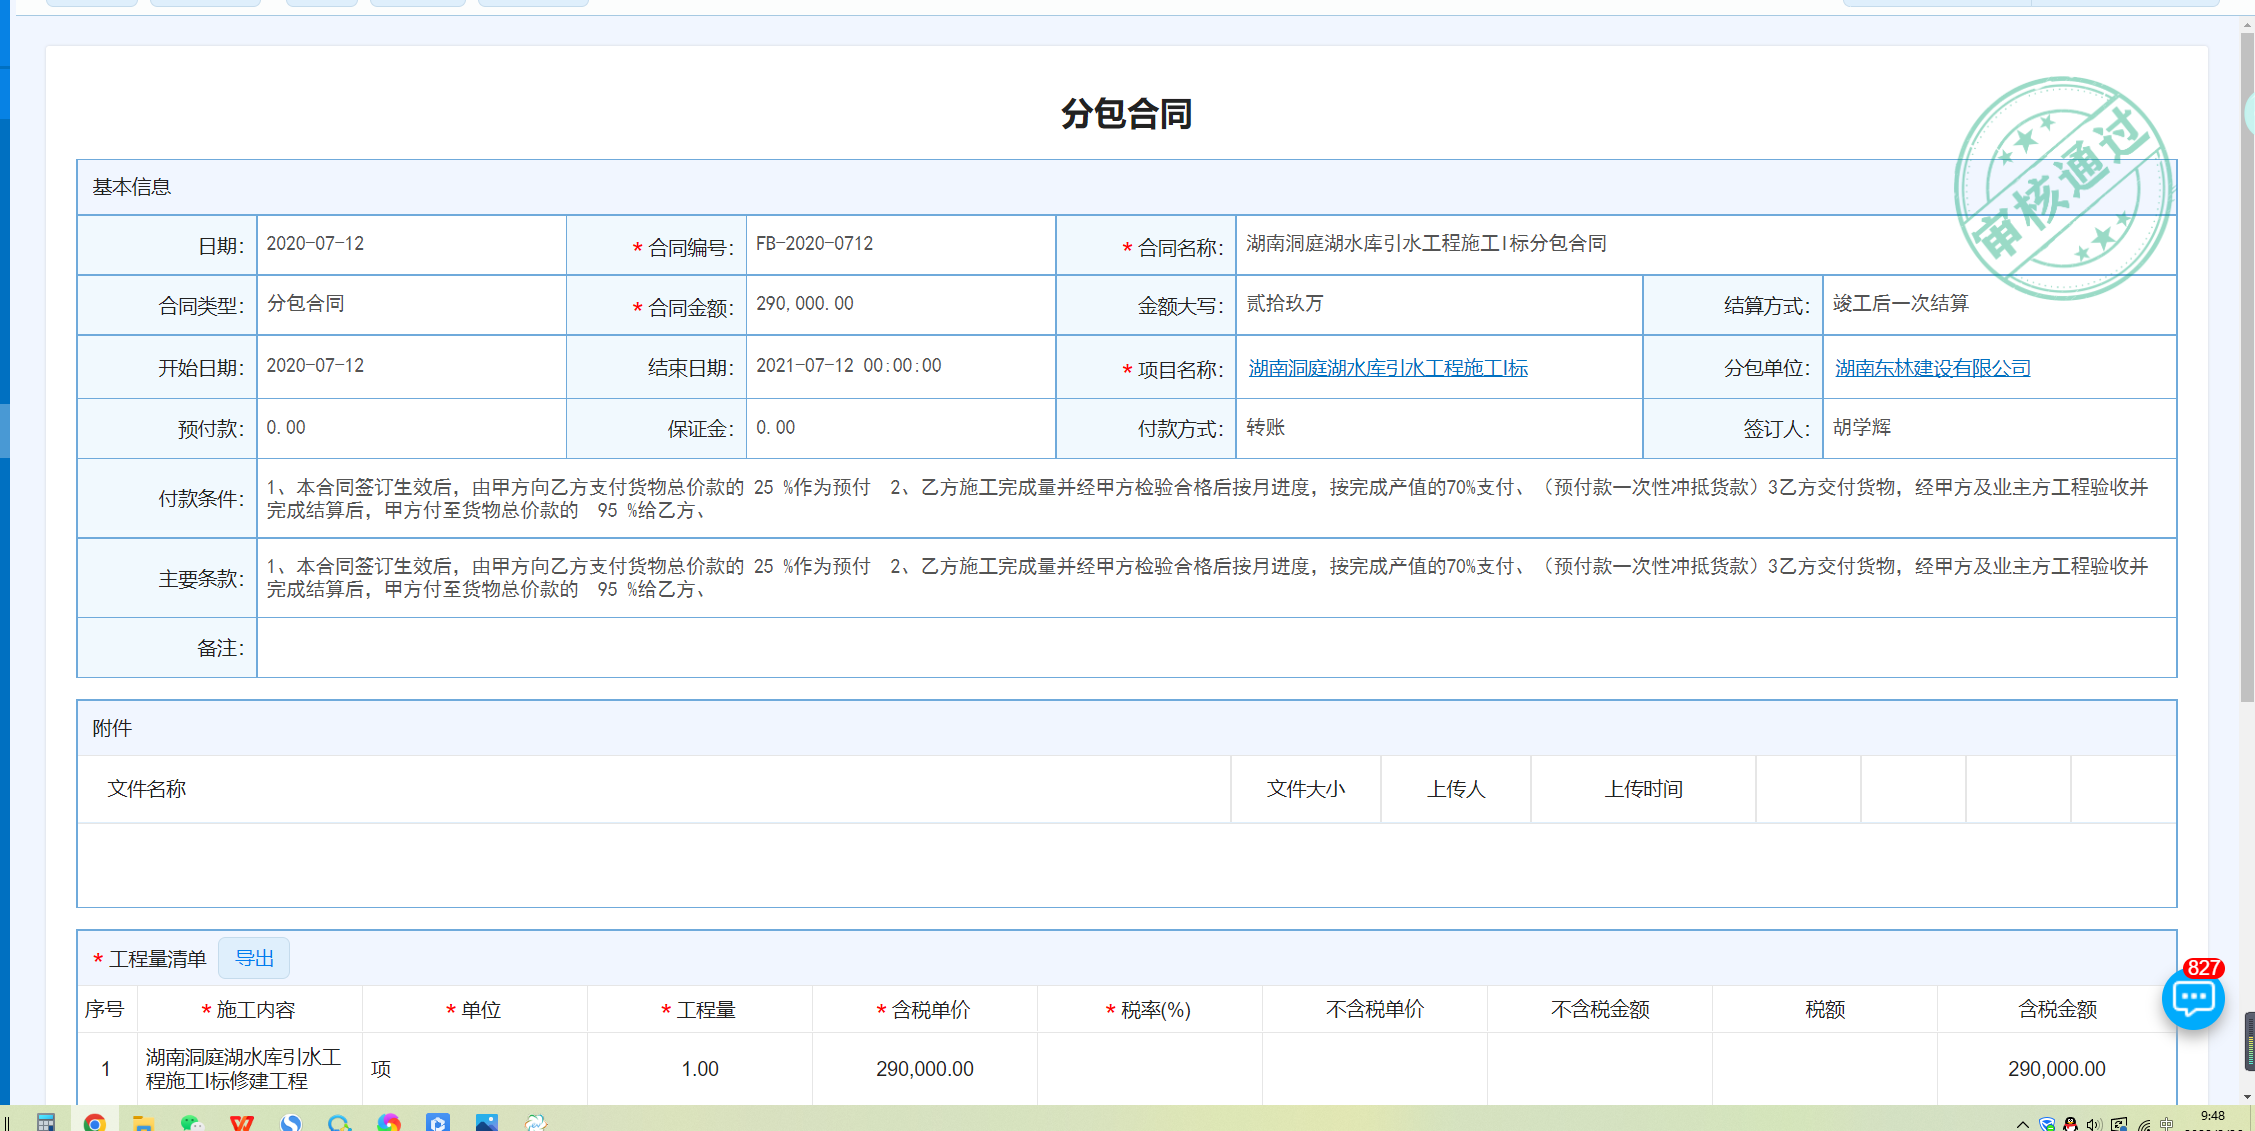
Task: Click the volume speaker tray icon
Action: click(2094, 1124)
